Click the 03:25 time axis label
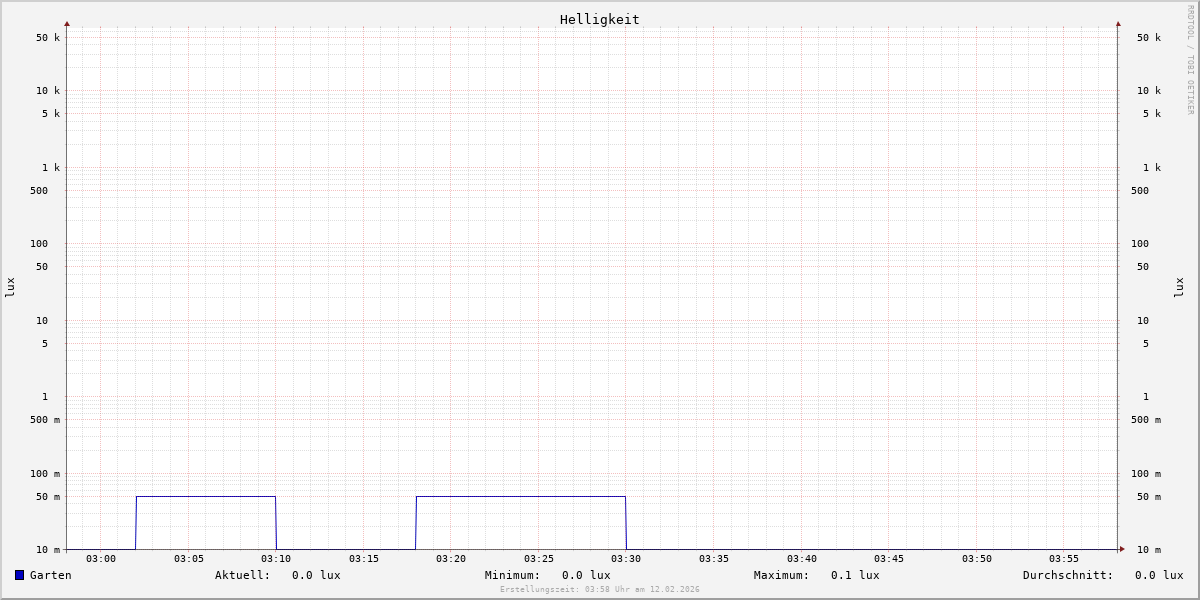 tap(539, 559)
